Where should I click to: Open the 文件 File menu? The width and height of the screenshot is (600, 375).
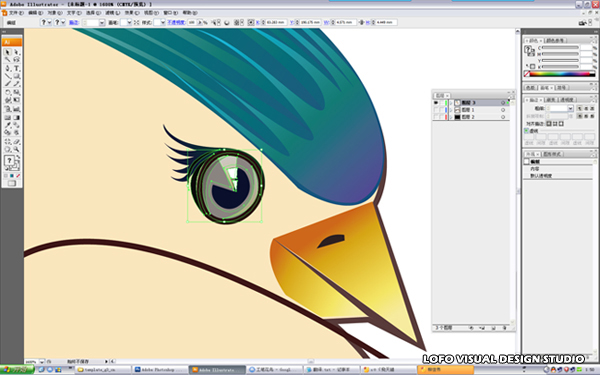point(16,13)
